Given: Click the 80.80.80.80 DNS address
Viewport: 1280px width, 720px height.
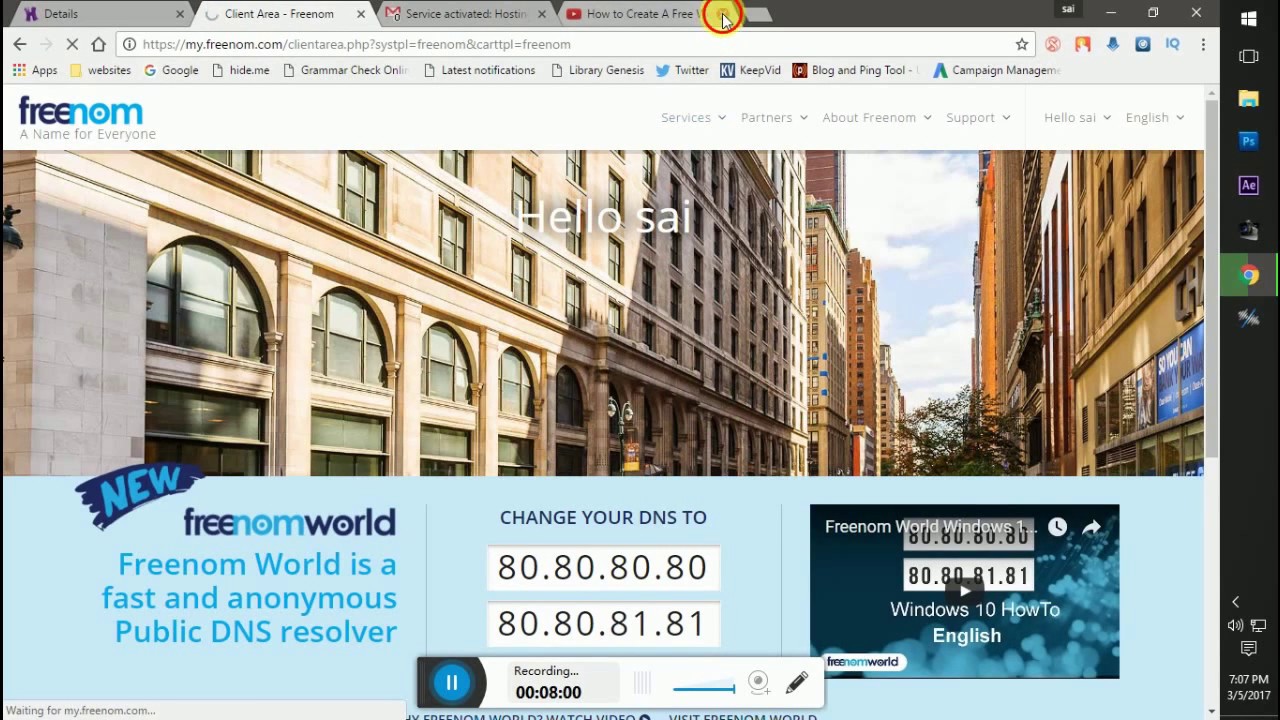Looking at the screenshot, I should (x=603, y=567).
